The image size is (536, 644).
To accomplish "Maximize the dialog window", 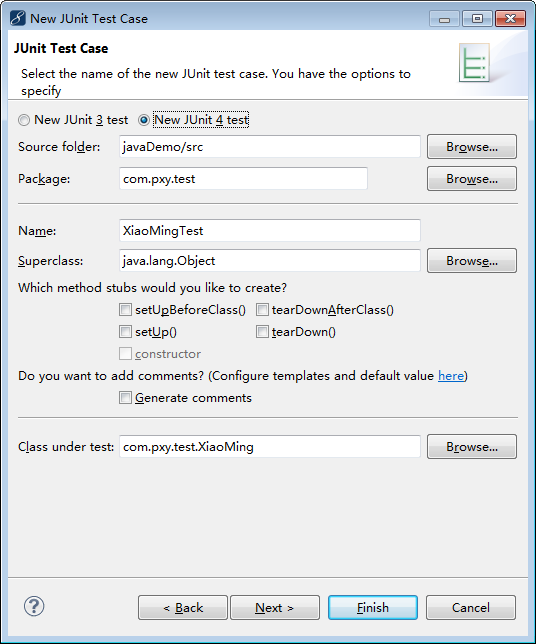I will pos(477,19).
